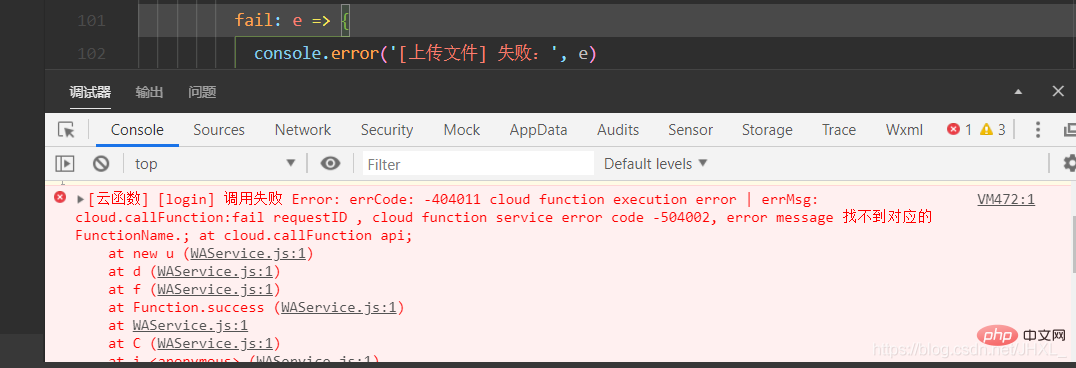Screen dimensions: 1076x368
Task: Follow WAService.js:1 link after Function.success
Action: coord(338,308)
